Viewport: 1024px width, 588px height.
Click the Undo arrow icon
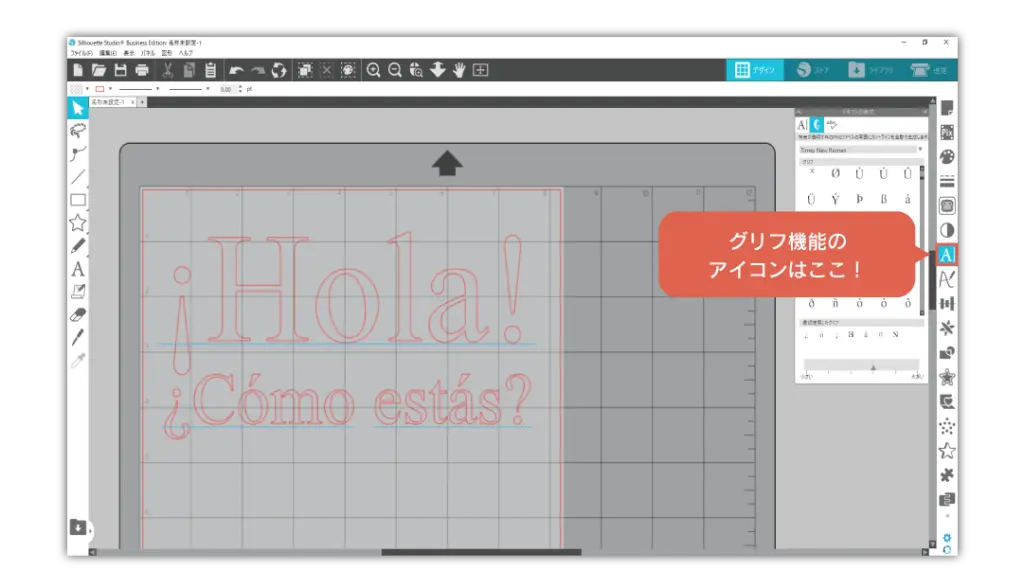(x=236, y=70)
